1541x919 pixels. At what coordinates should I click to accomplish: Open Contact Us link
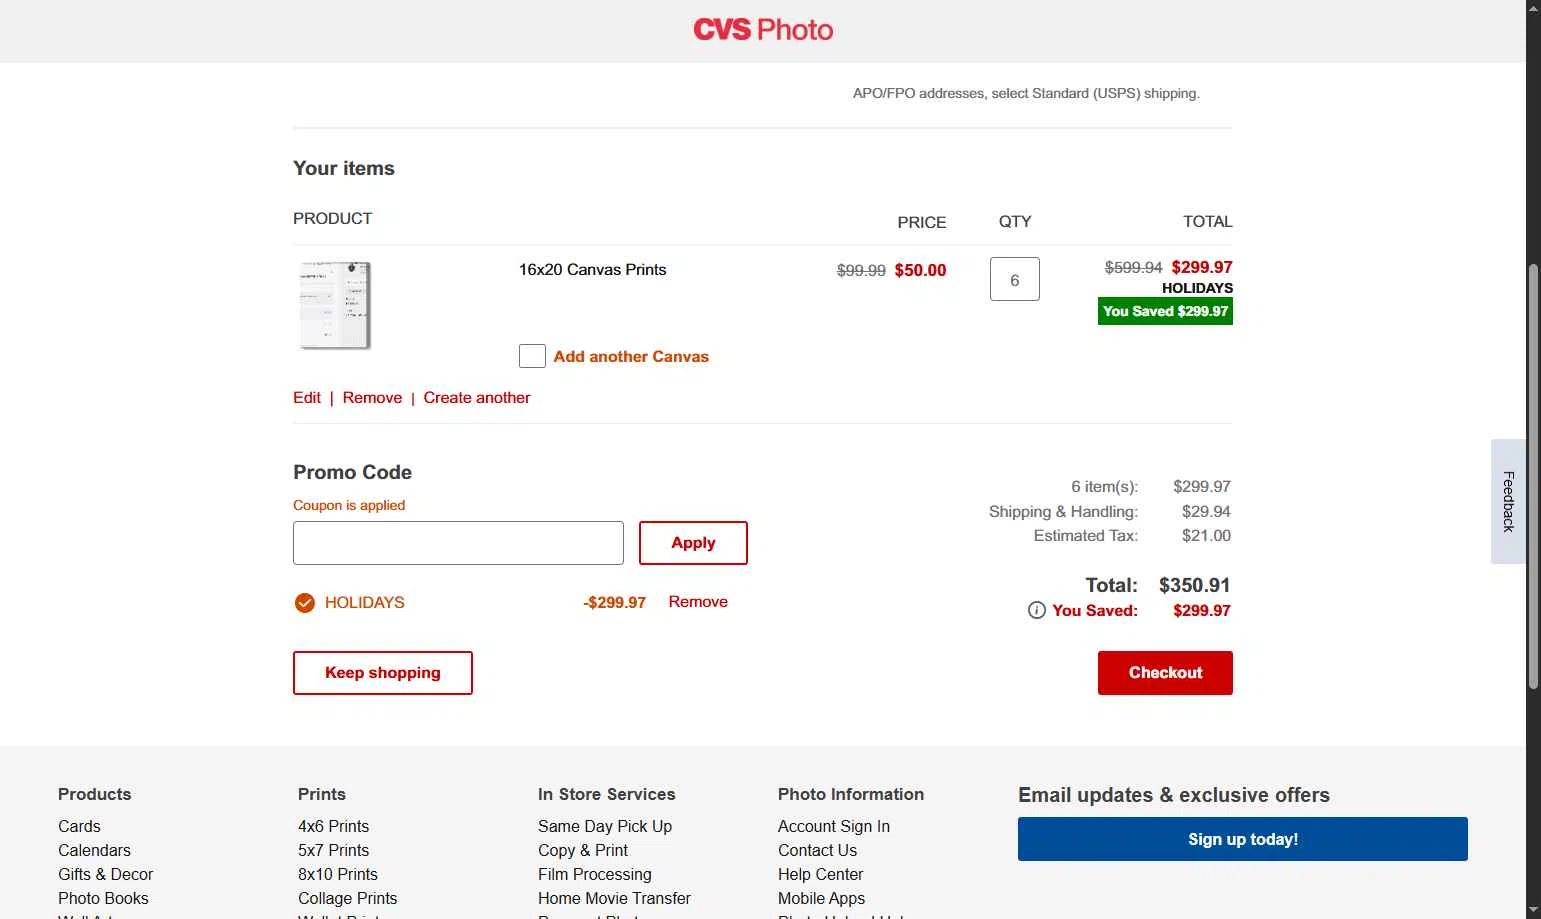(x=817, y=851)
